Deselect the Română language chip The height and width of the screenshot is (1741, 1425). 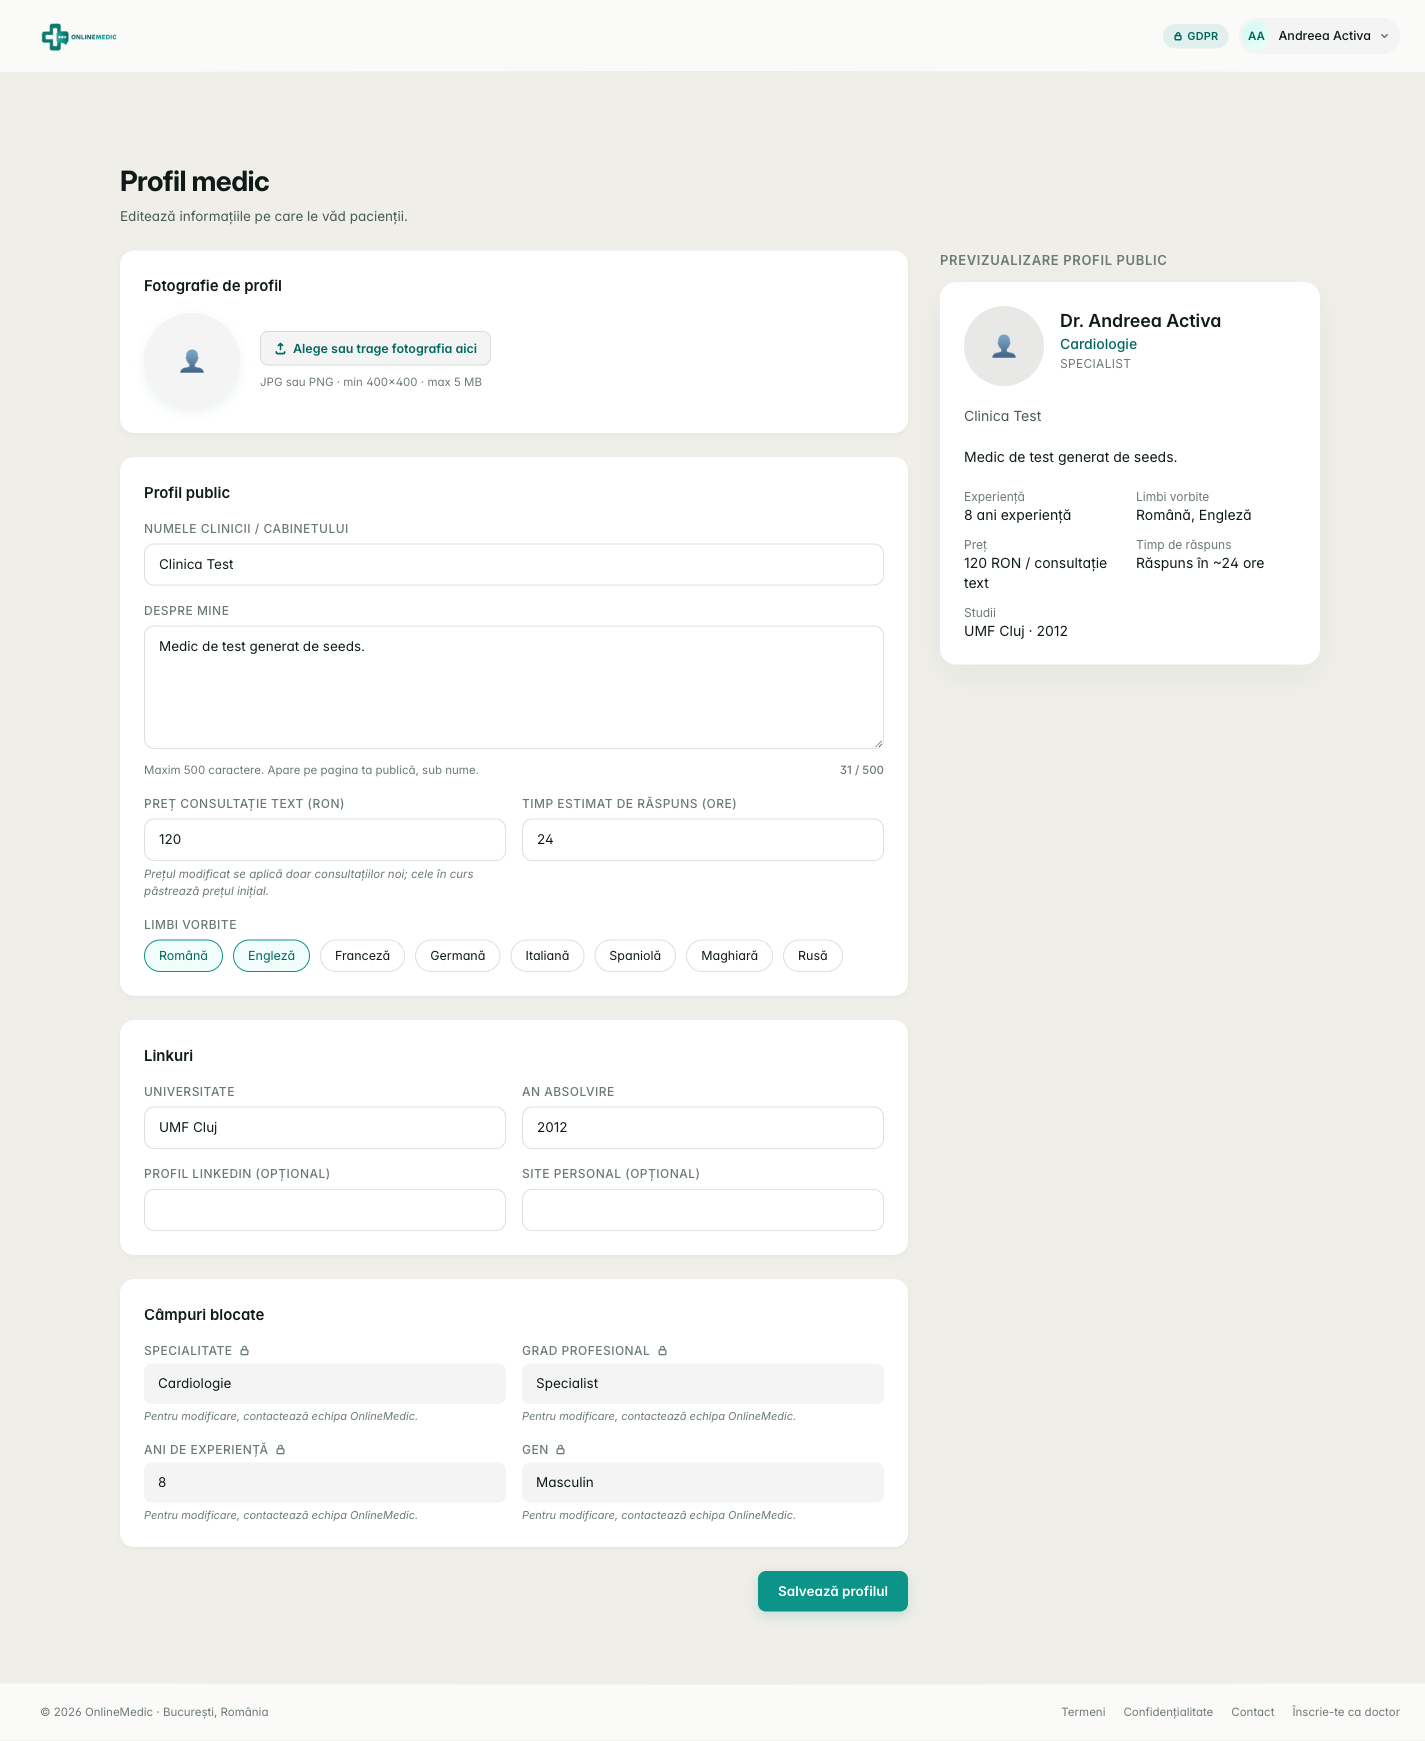183,956
